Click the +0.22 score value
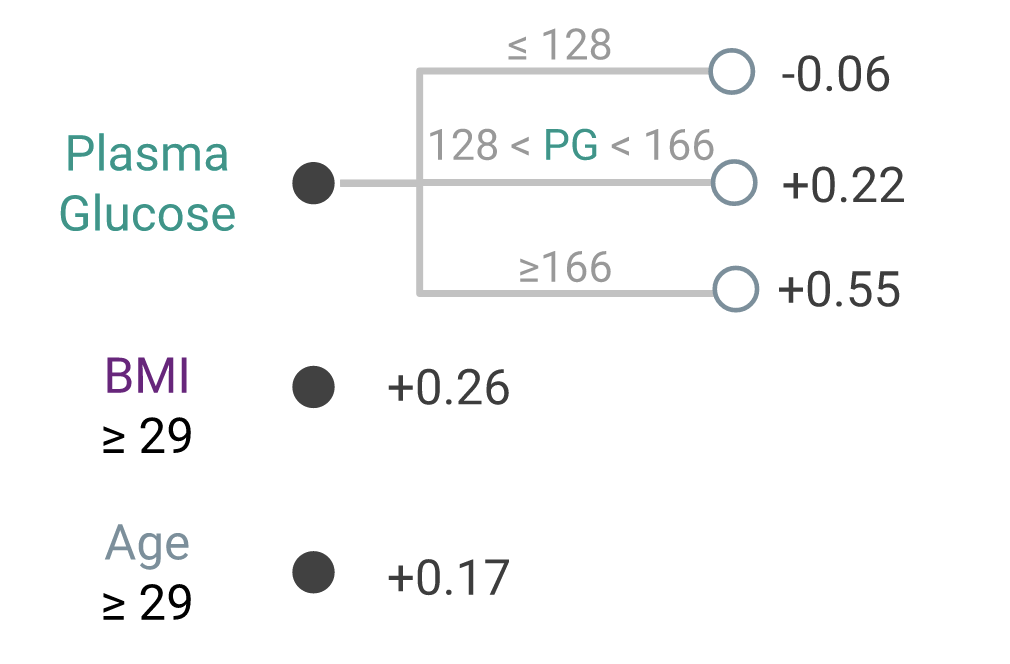Image resolution: width=1010 pixels, height=664 pixels. pos(845,186)
